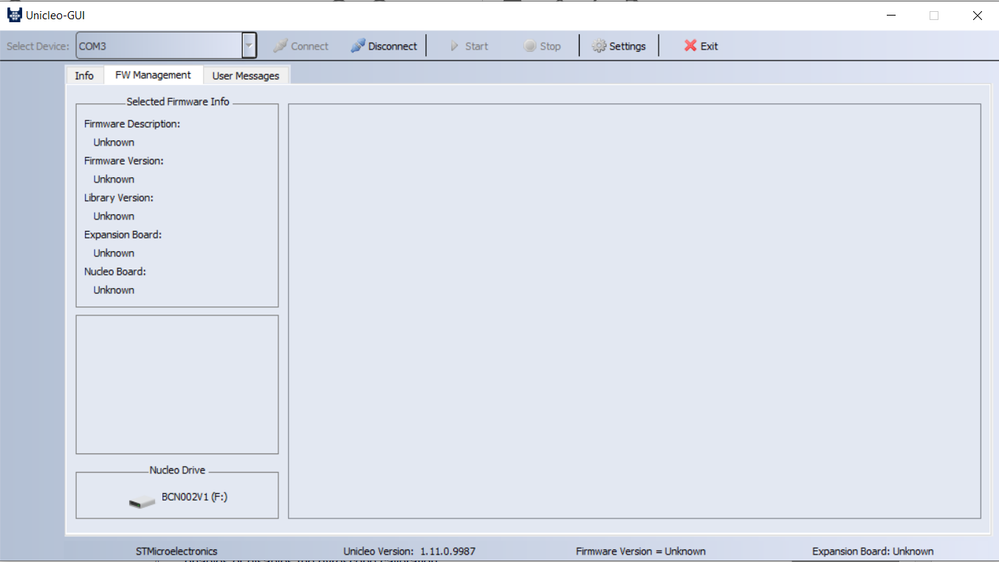Click Firmware Description: label
999x562 pixels.
click(x=132, y=124)
